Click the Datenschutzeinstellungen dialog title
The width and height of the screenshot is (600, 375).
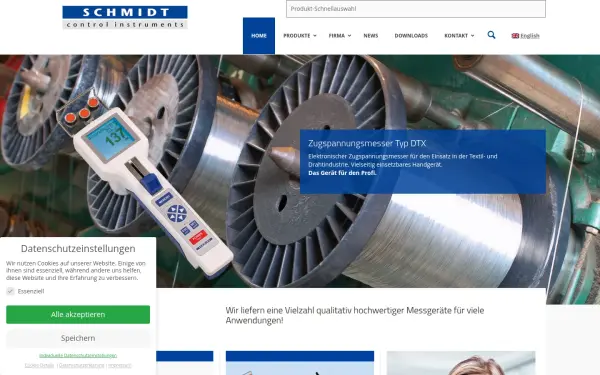click(78, 249)
